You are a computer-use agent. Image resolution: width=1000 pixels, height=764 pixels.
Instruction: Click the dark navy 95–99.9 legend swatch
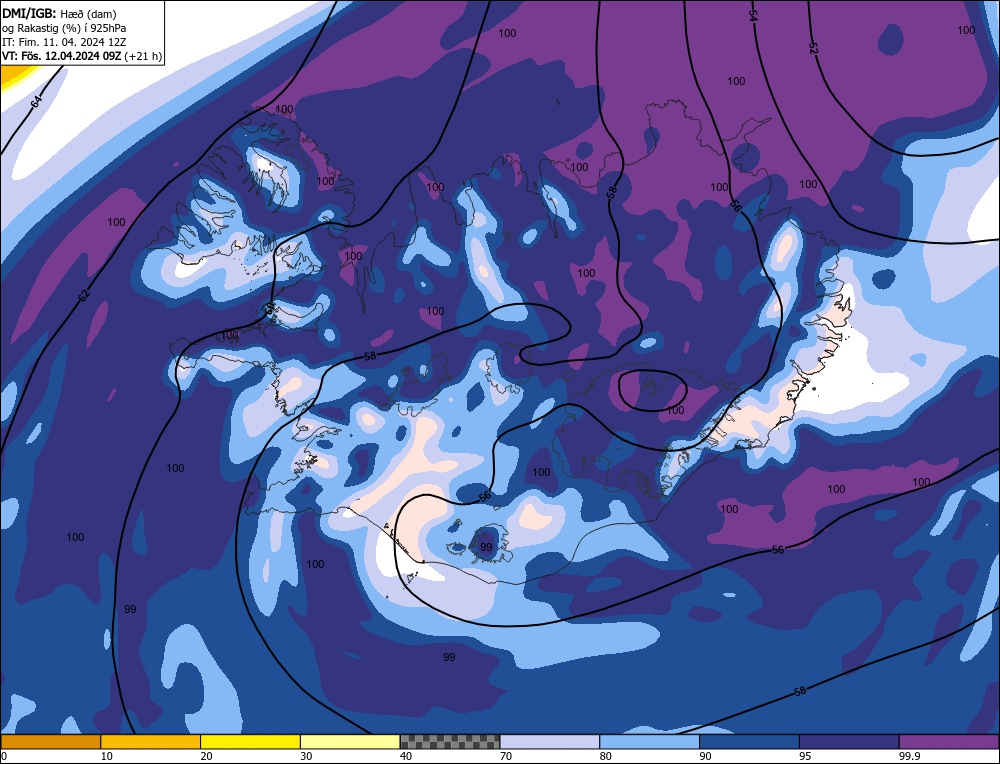point(849,742)
